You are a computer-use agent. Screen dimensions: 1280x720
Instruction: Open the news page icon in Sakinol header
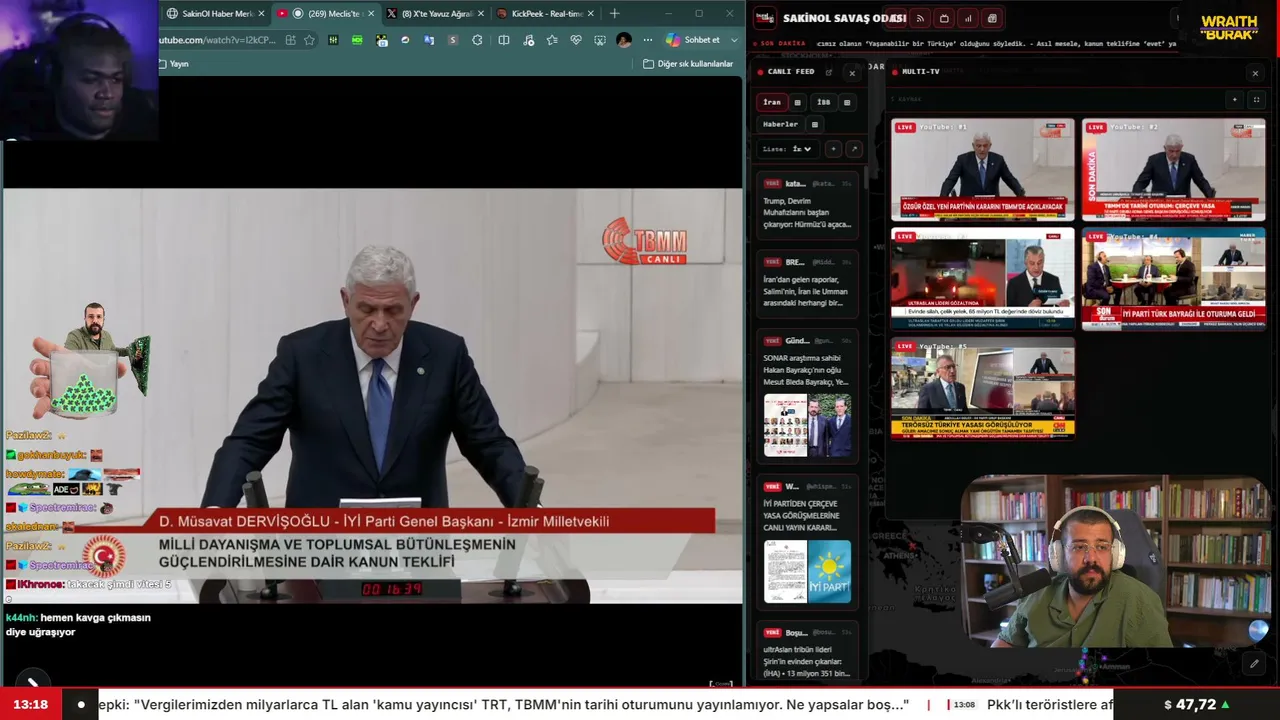(x=992, y=18)
